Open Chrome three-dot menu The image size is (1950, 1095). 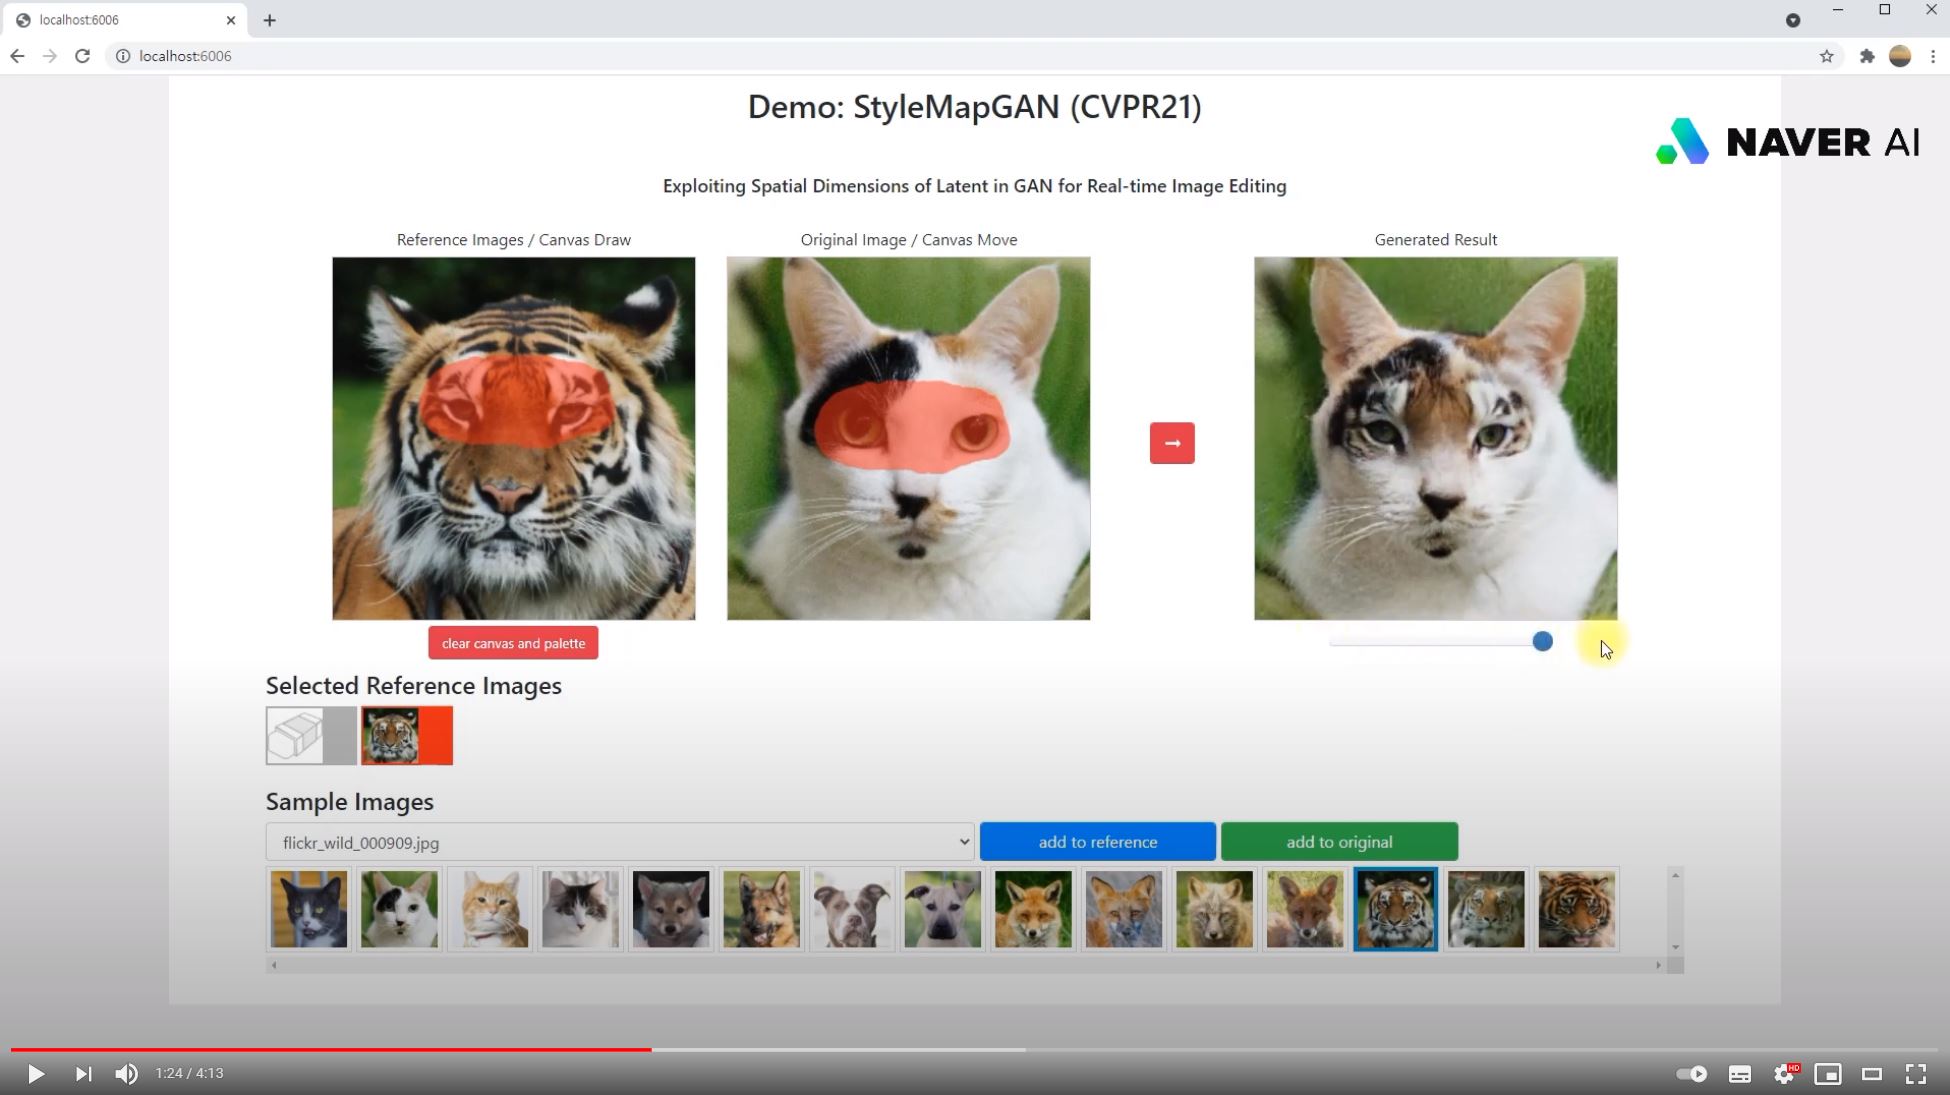(1933, 56)
